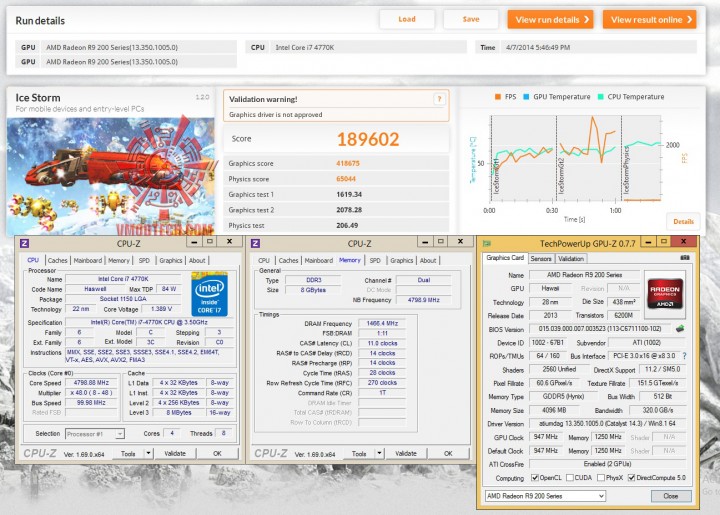Viewport: 720px width, 515px height.
Task: Click the CAS# Latency value 11.0 clocks
Action: 382,343
